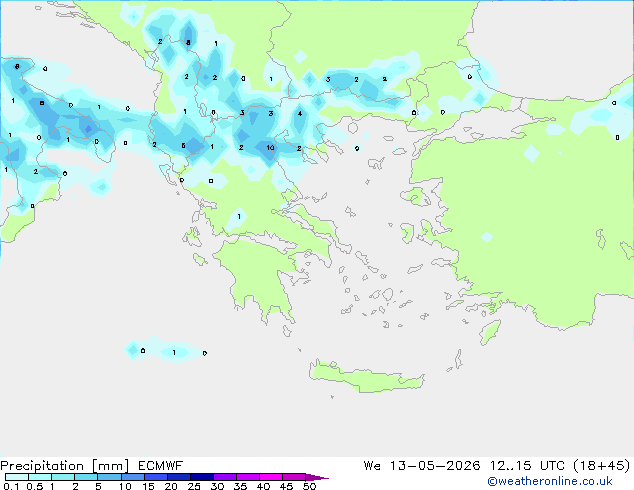Image resolution: width=634 pixels, height=490 pixels.
Task: Click the legend swatch for 45–50 mm
Action: click(294, 477)
